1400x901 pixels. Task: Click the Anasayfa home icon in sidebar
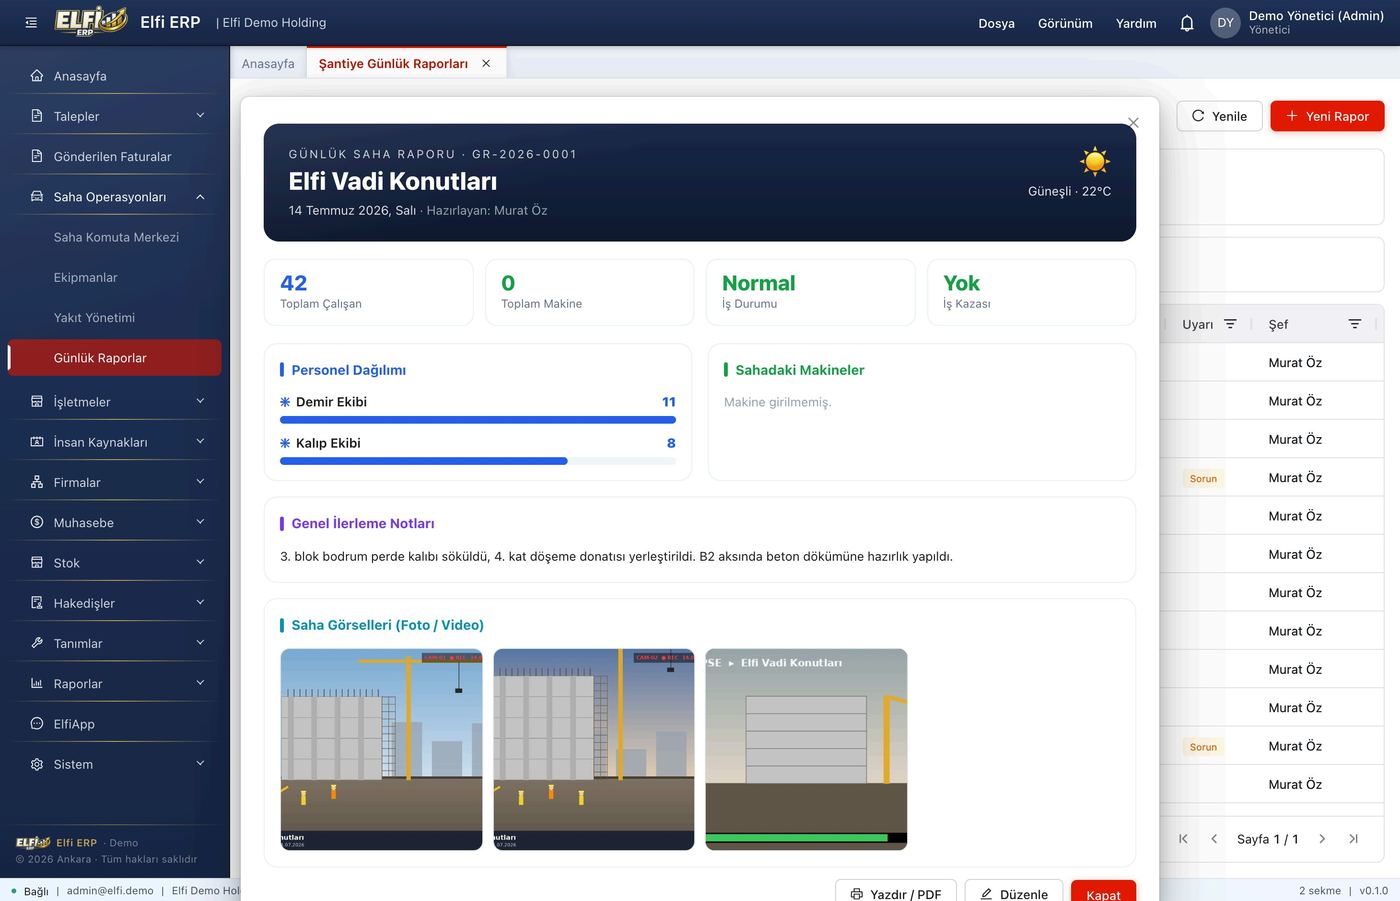point(37,76)
